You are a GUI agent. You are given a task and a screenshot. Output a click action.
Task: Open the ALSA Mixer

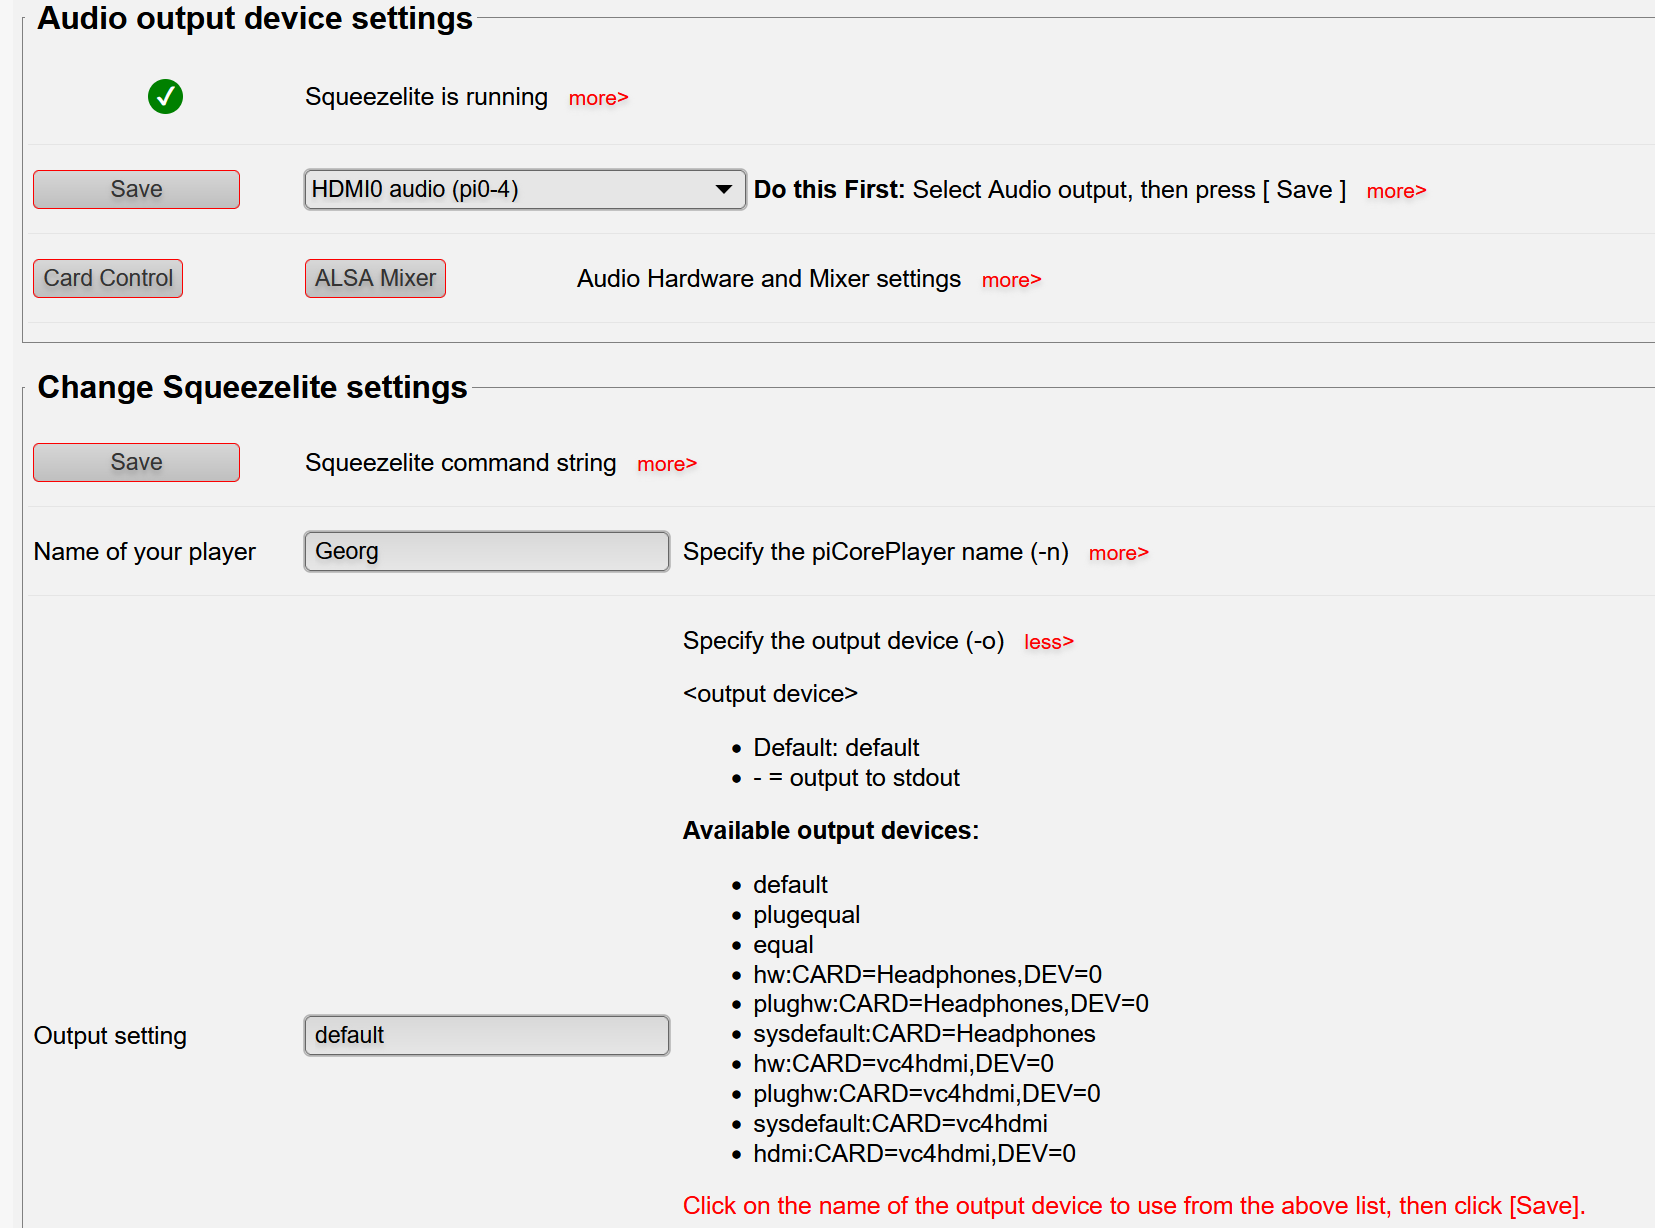coord(375,278)
